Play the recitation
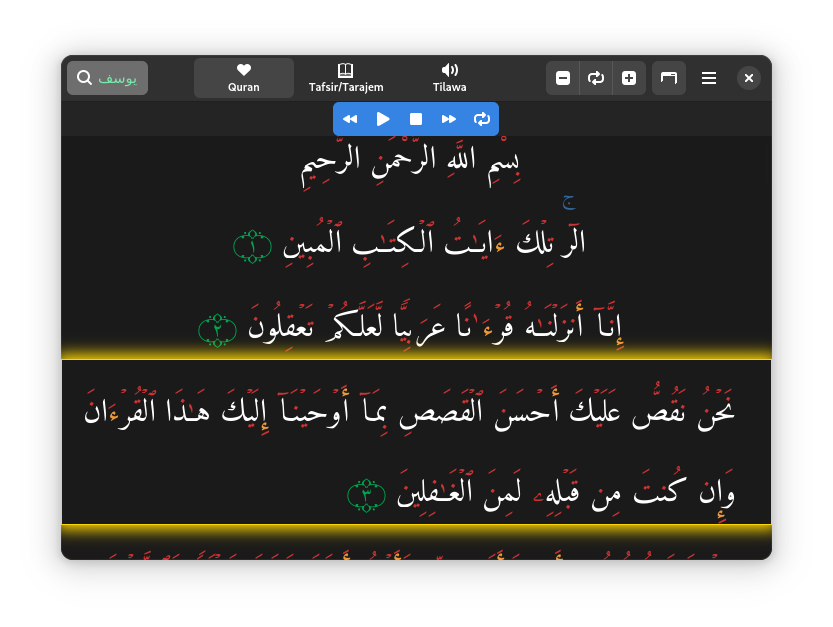The image size is (833, 627). tap(383, 119)
